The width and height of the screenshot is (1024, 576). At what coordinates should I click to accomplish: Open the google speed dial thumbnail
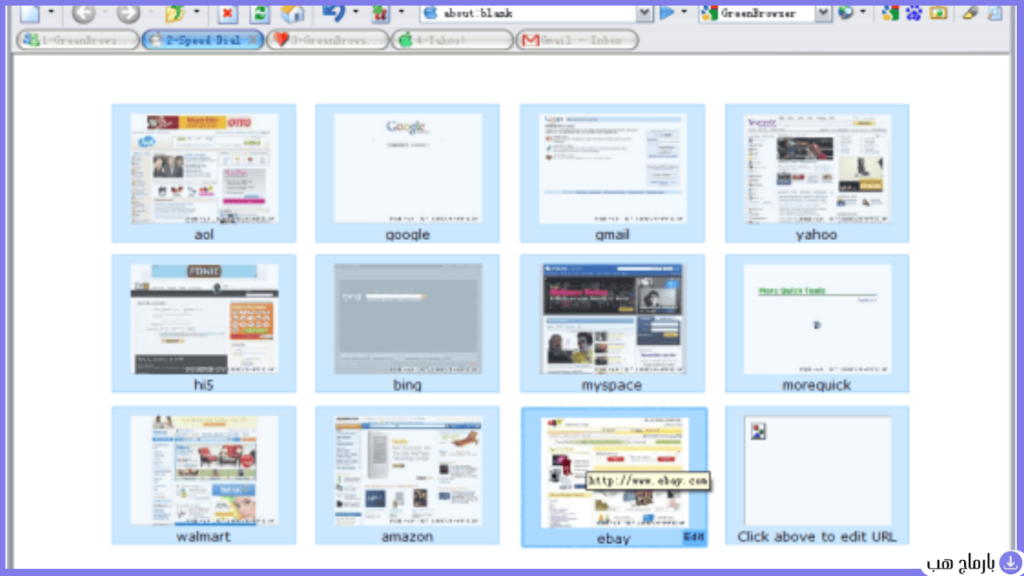point(408,168)
